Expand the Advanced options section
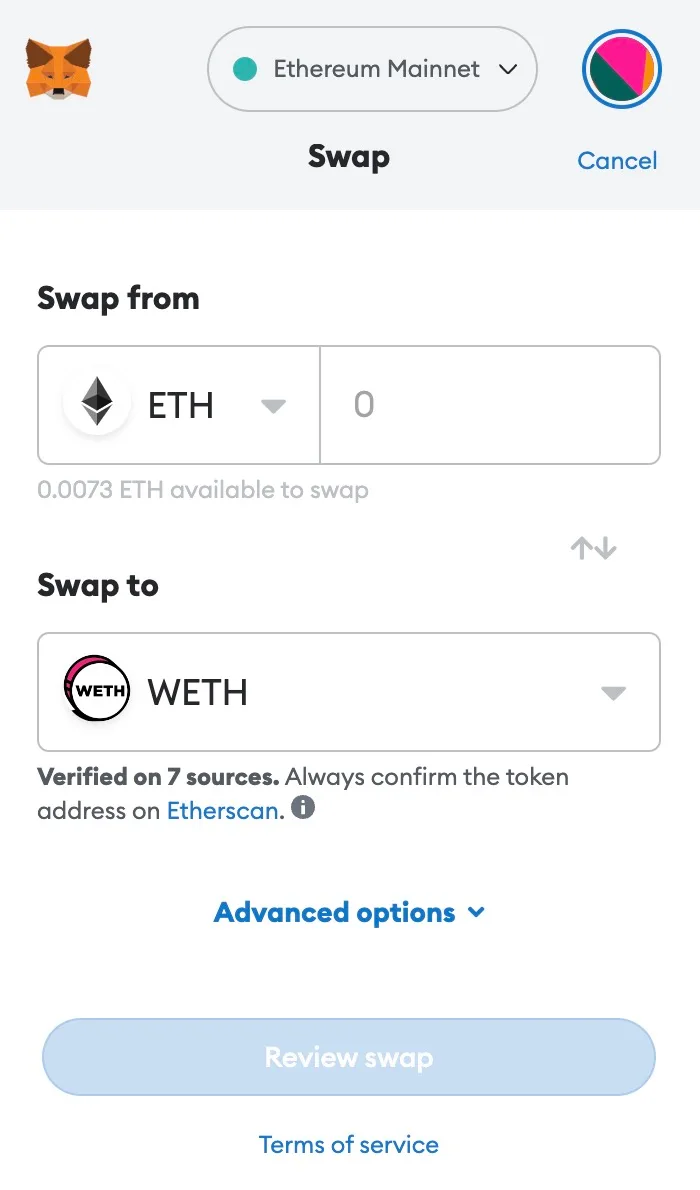 click(348, 911)
